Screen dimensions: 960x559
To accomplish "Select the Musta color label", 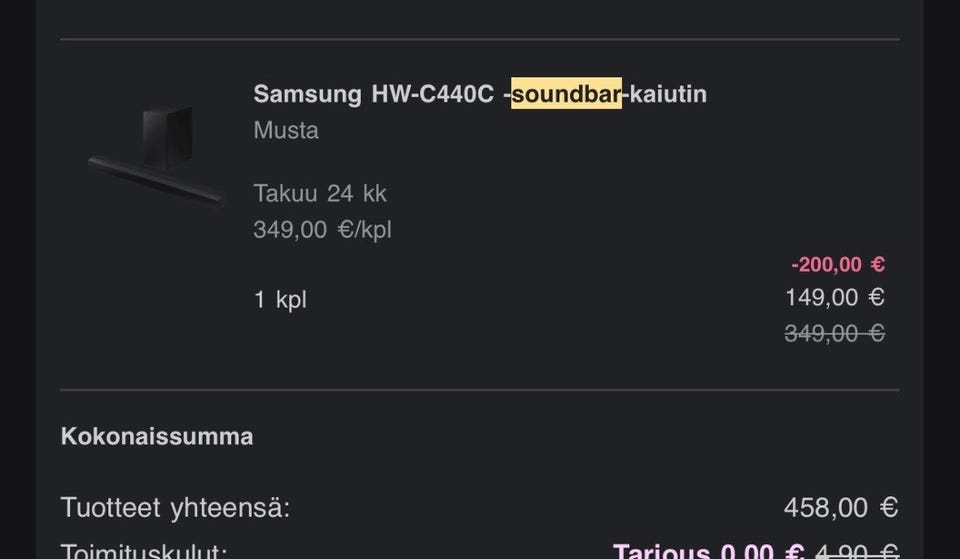I will click(286, 130).
